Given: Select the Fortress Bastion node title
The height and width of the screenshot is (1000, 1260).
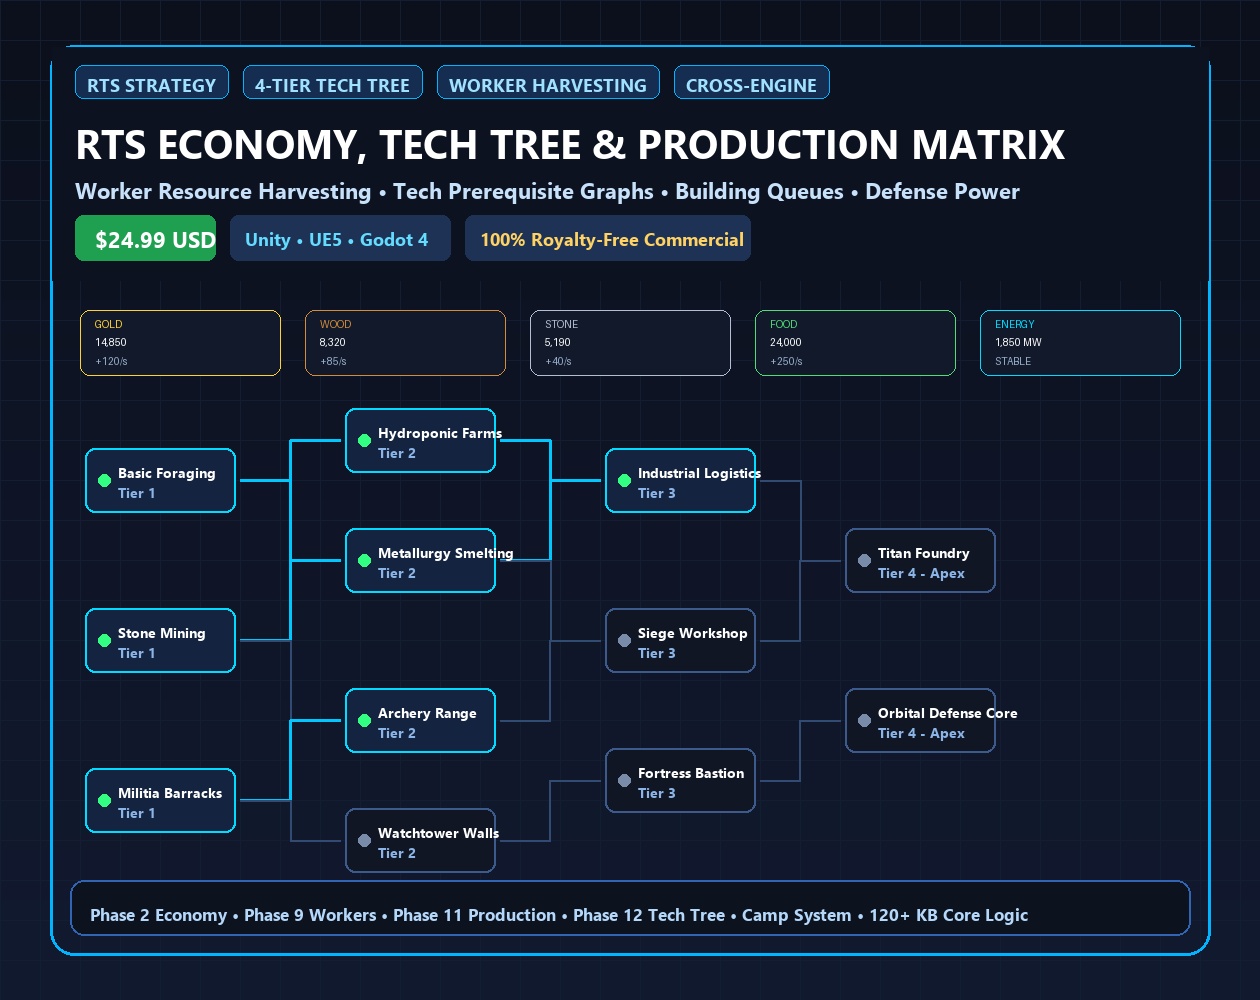Looking at the screenshot, I should [691, 773].
